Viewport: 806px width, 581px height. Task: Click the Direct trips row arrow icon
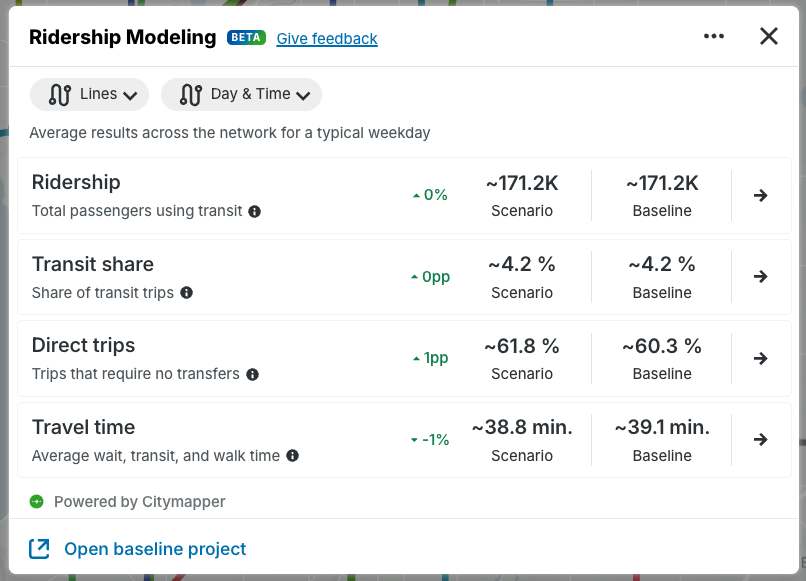pos(760,358)
